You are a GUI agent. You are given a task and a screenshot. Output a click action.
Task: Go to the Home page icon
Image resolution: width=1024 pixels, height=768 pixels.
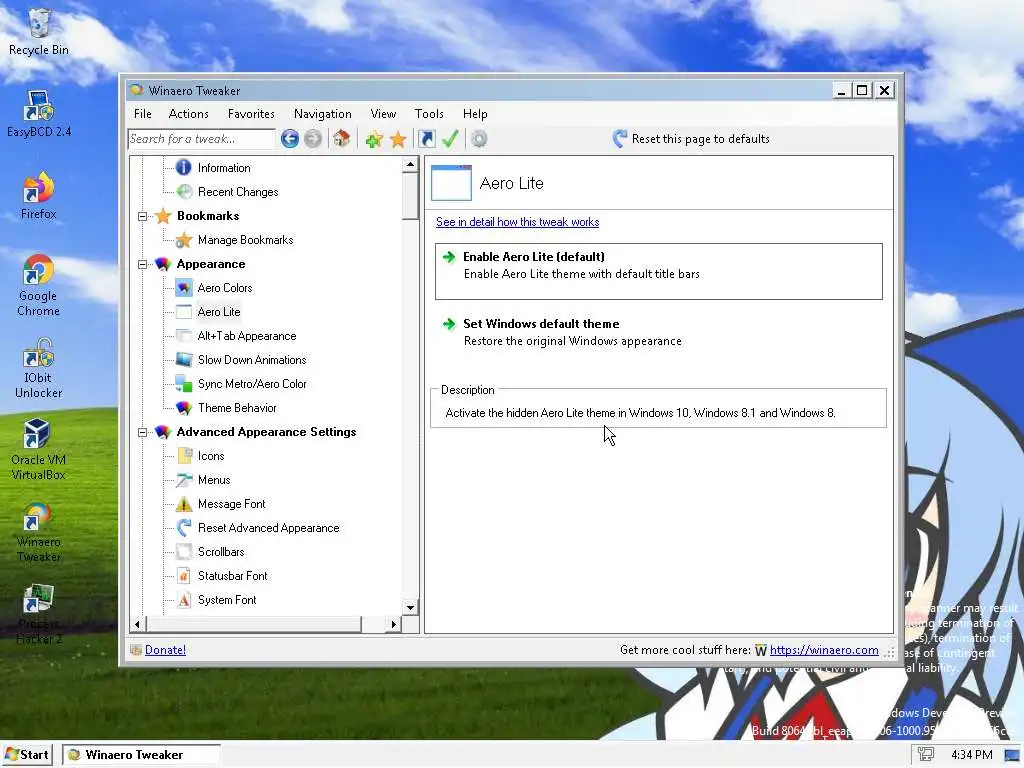342,138
